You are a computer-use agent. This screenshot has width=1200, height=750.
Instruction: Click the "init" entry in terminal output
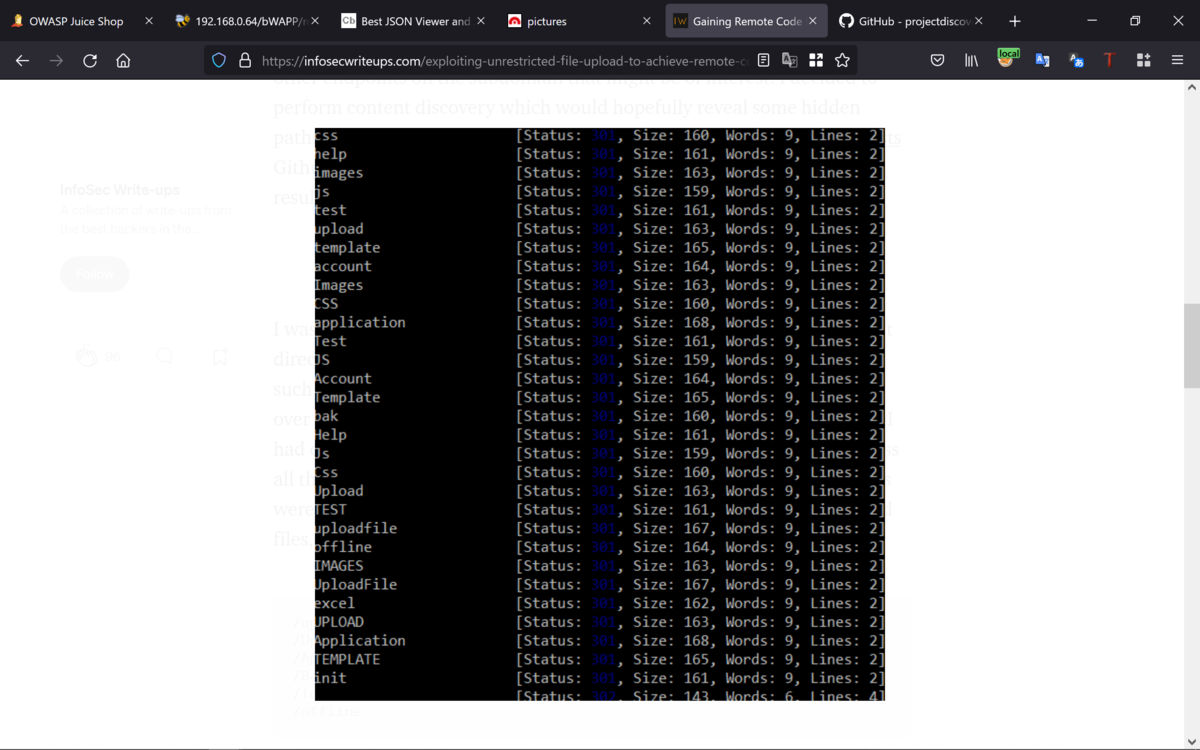[331, 678]
